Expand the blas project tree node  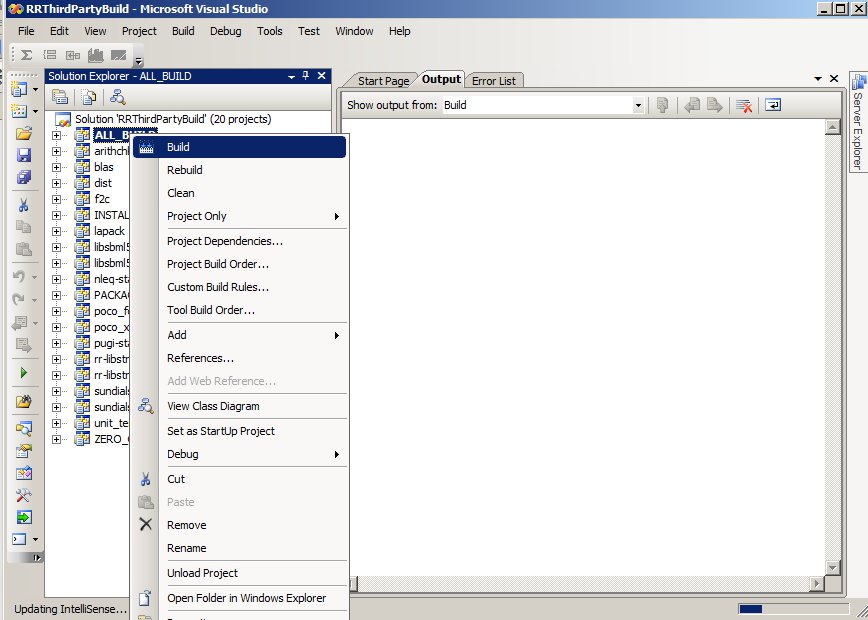coord(57,167)
